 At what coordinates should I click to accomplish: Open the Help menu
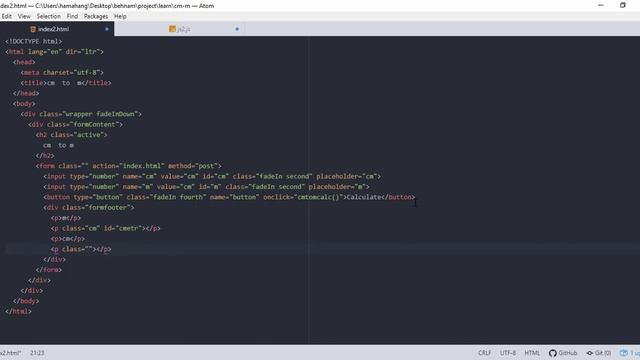coord(120,16)
